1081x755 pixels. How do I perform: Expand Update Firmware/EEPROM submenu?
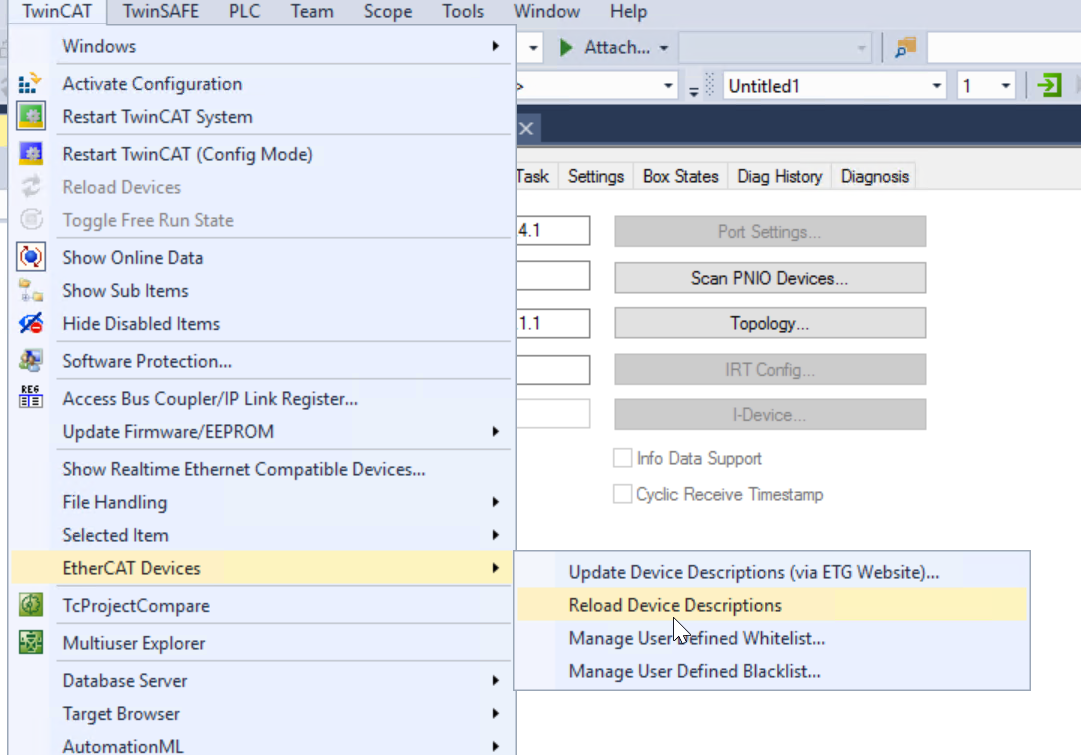(x=495, y=431)
